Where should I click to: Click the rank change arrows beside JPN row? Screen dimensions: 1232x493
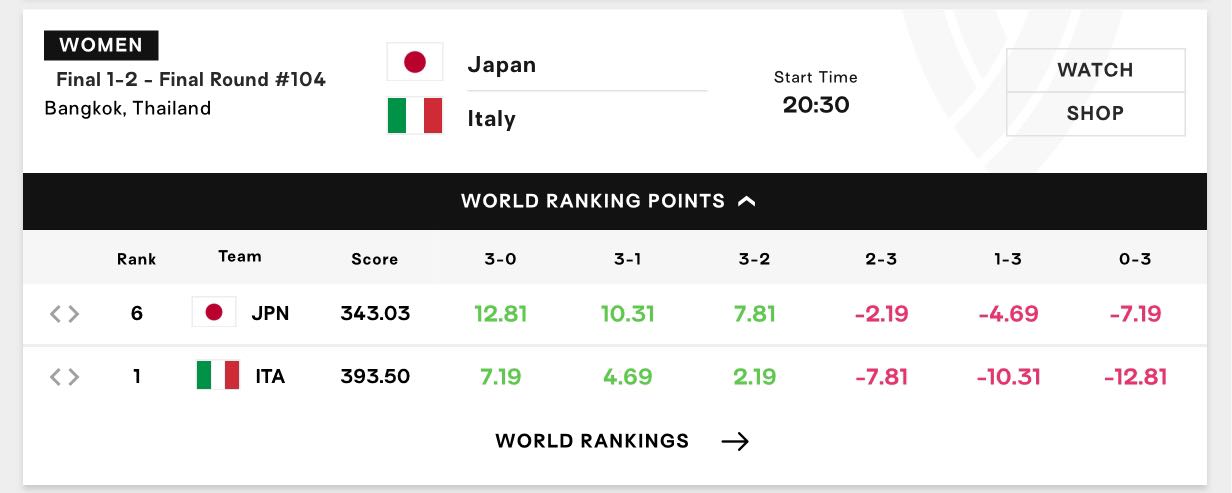[65, 314]
